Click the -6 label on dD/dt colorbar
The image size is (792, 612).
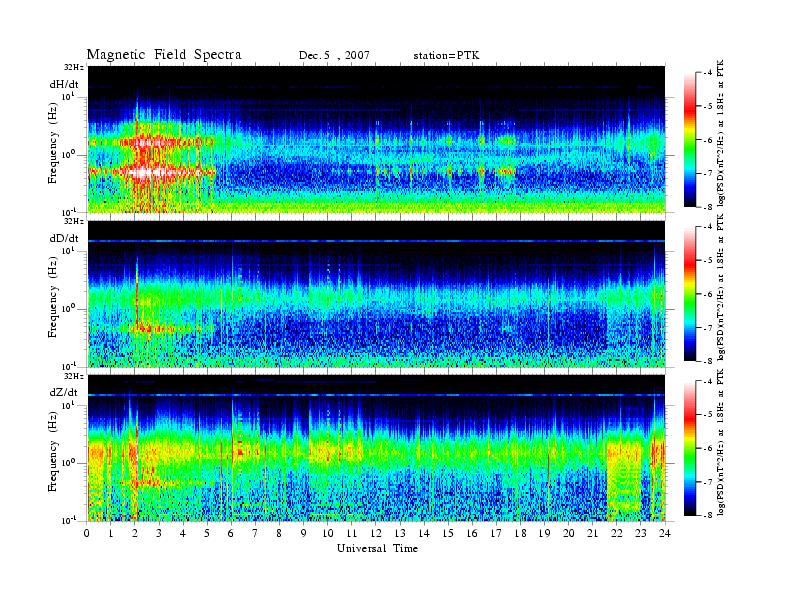click(x=708, y=294)
